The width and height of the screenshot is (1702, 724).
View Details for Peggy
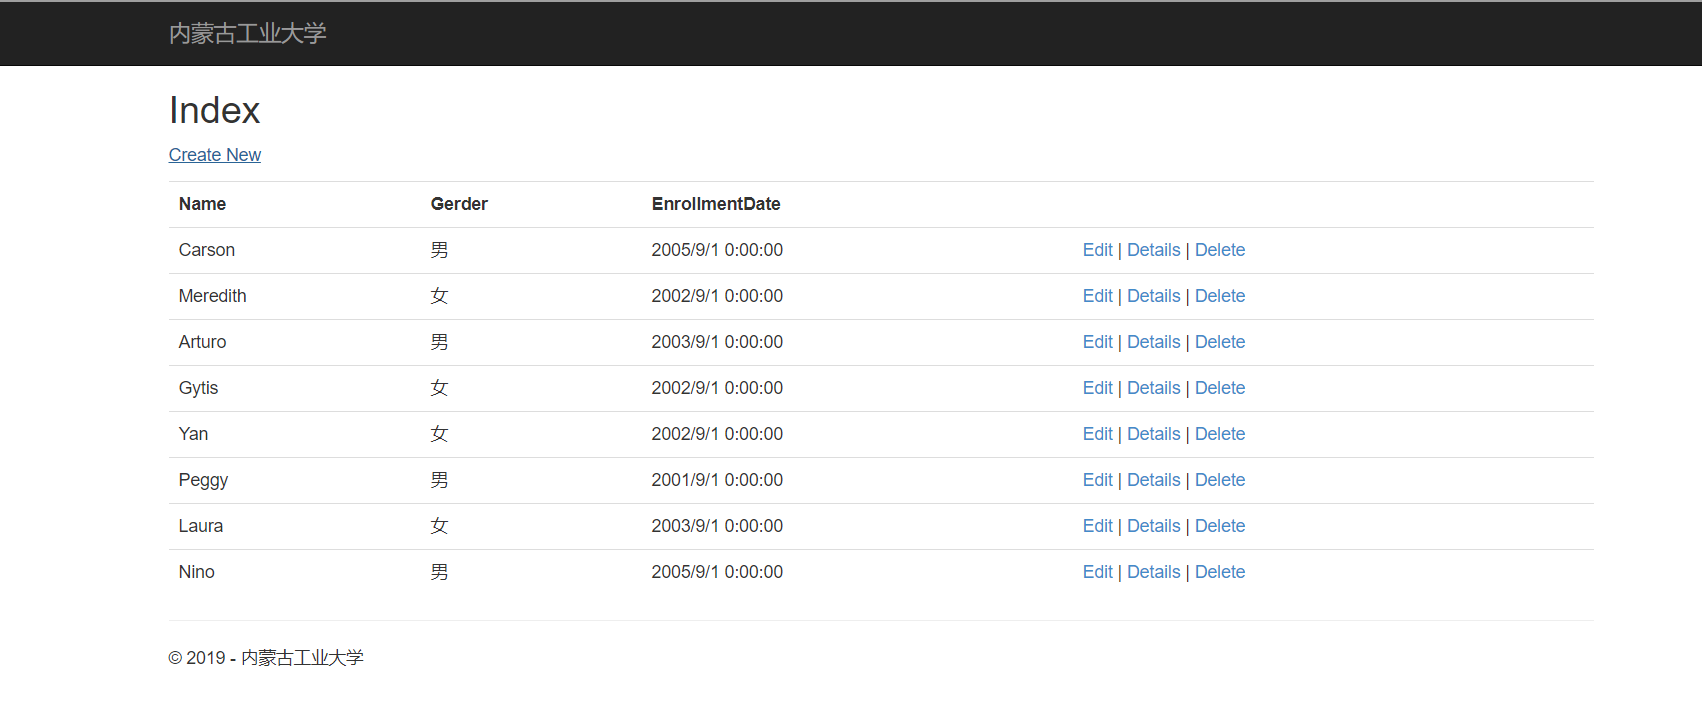point(1153,480)
